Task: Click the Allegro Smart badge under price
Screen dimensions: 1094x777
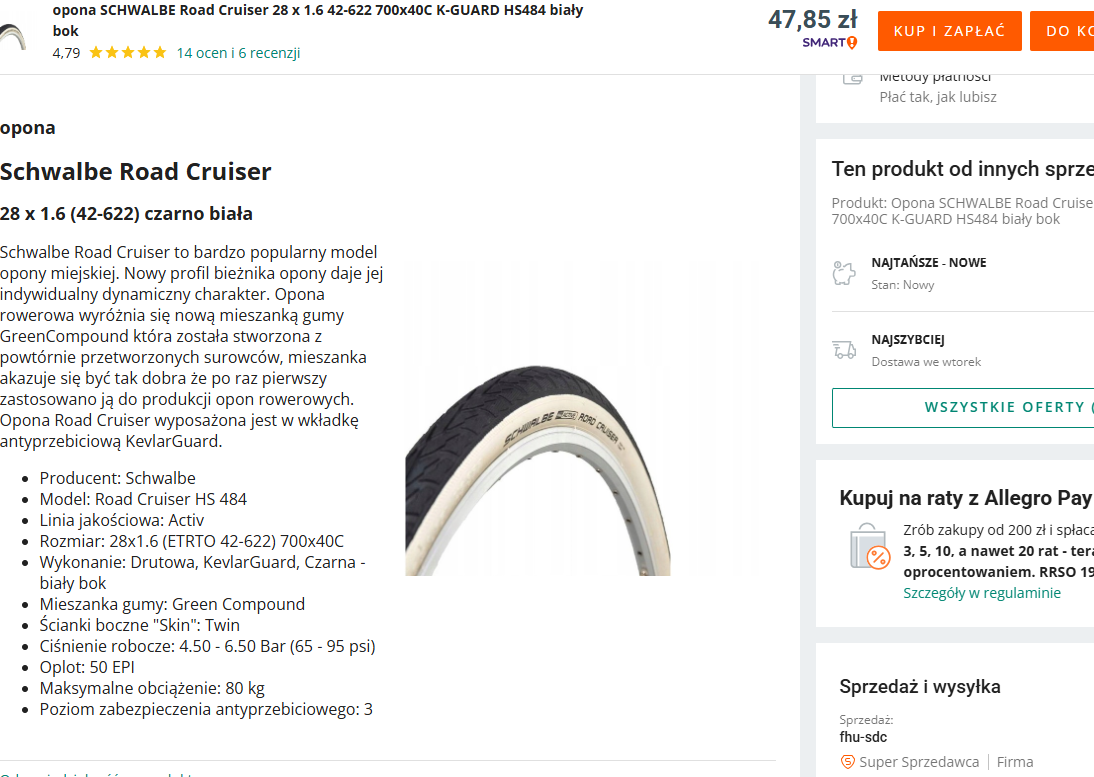Action: (x=829, y=42)
